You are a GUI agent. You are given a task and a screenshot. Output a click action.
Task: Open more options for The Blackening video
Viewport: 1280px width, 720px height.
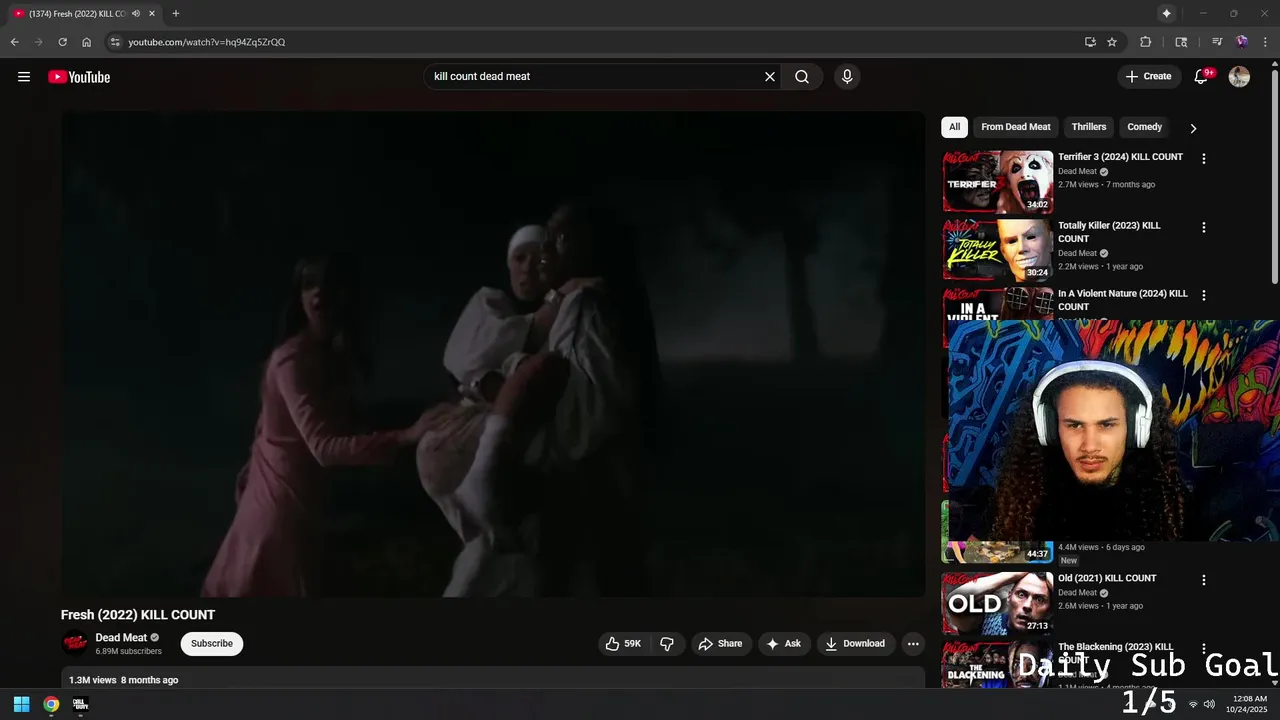[x=1204, y=648]
